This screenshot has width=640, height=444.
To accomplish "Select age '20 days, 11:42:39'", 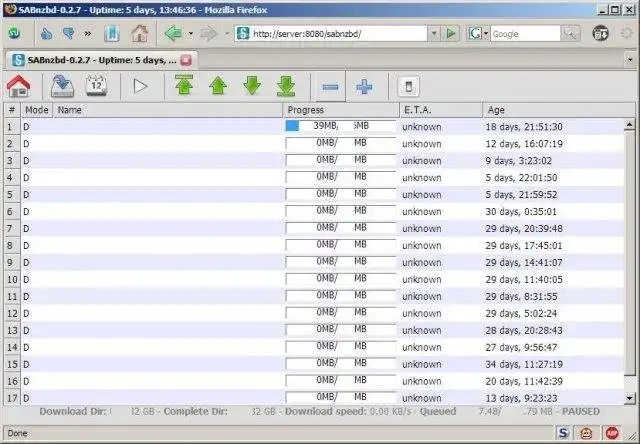I will coord(524,381).
